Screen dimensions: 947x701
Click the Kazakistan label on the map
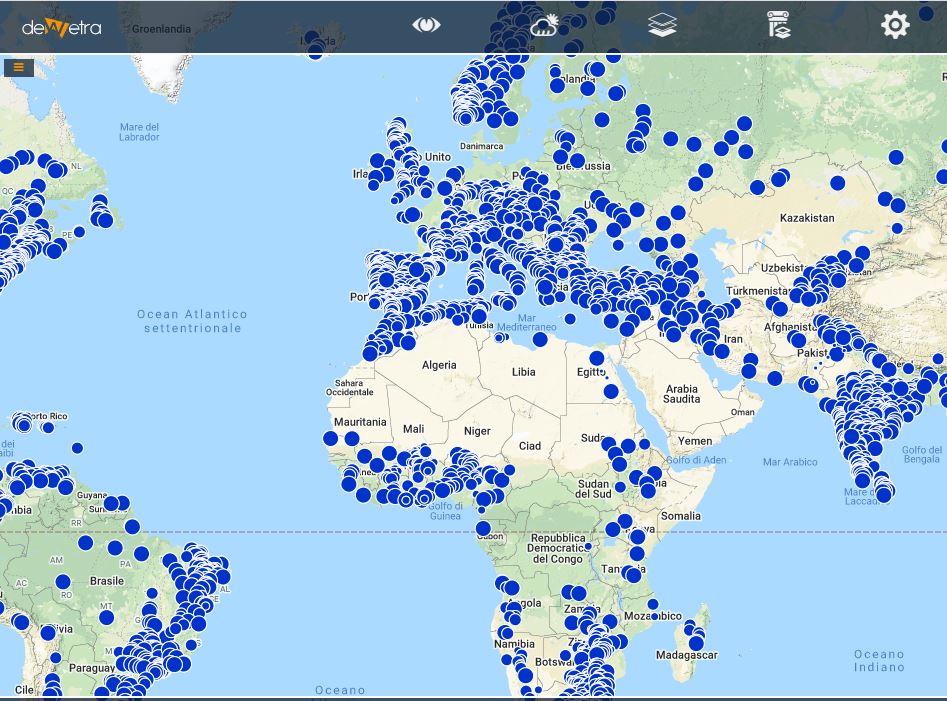(x=806, y=218)
